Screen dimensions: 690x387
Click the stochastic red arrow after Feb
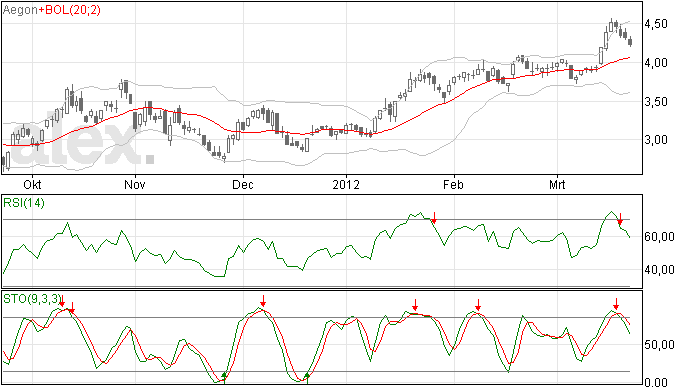[x=478, y=305]
